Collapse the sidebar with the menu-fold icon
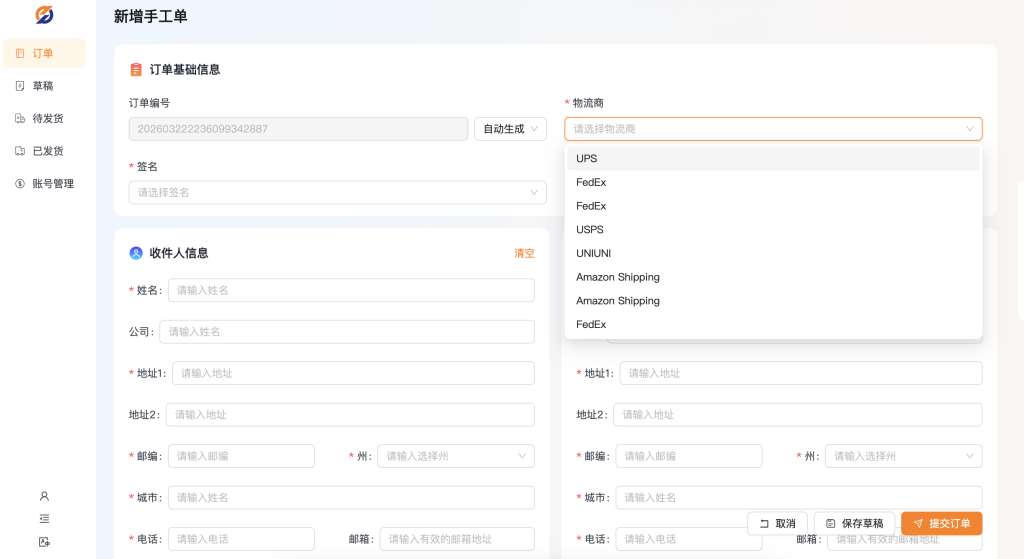1024x559 pixels. point(44,519)
